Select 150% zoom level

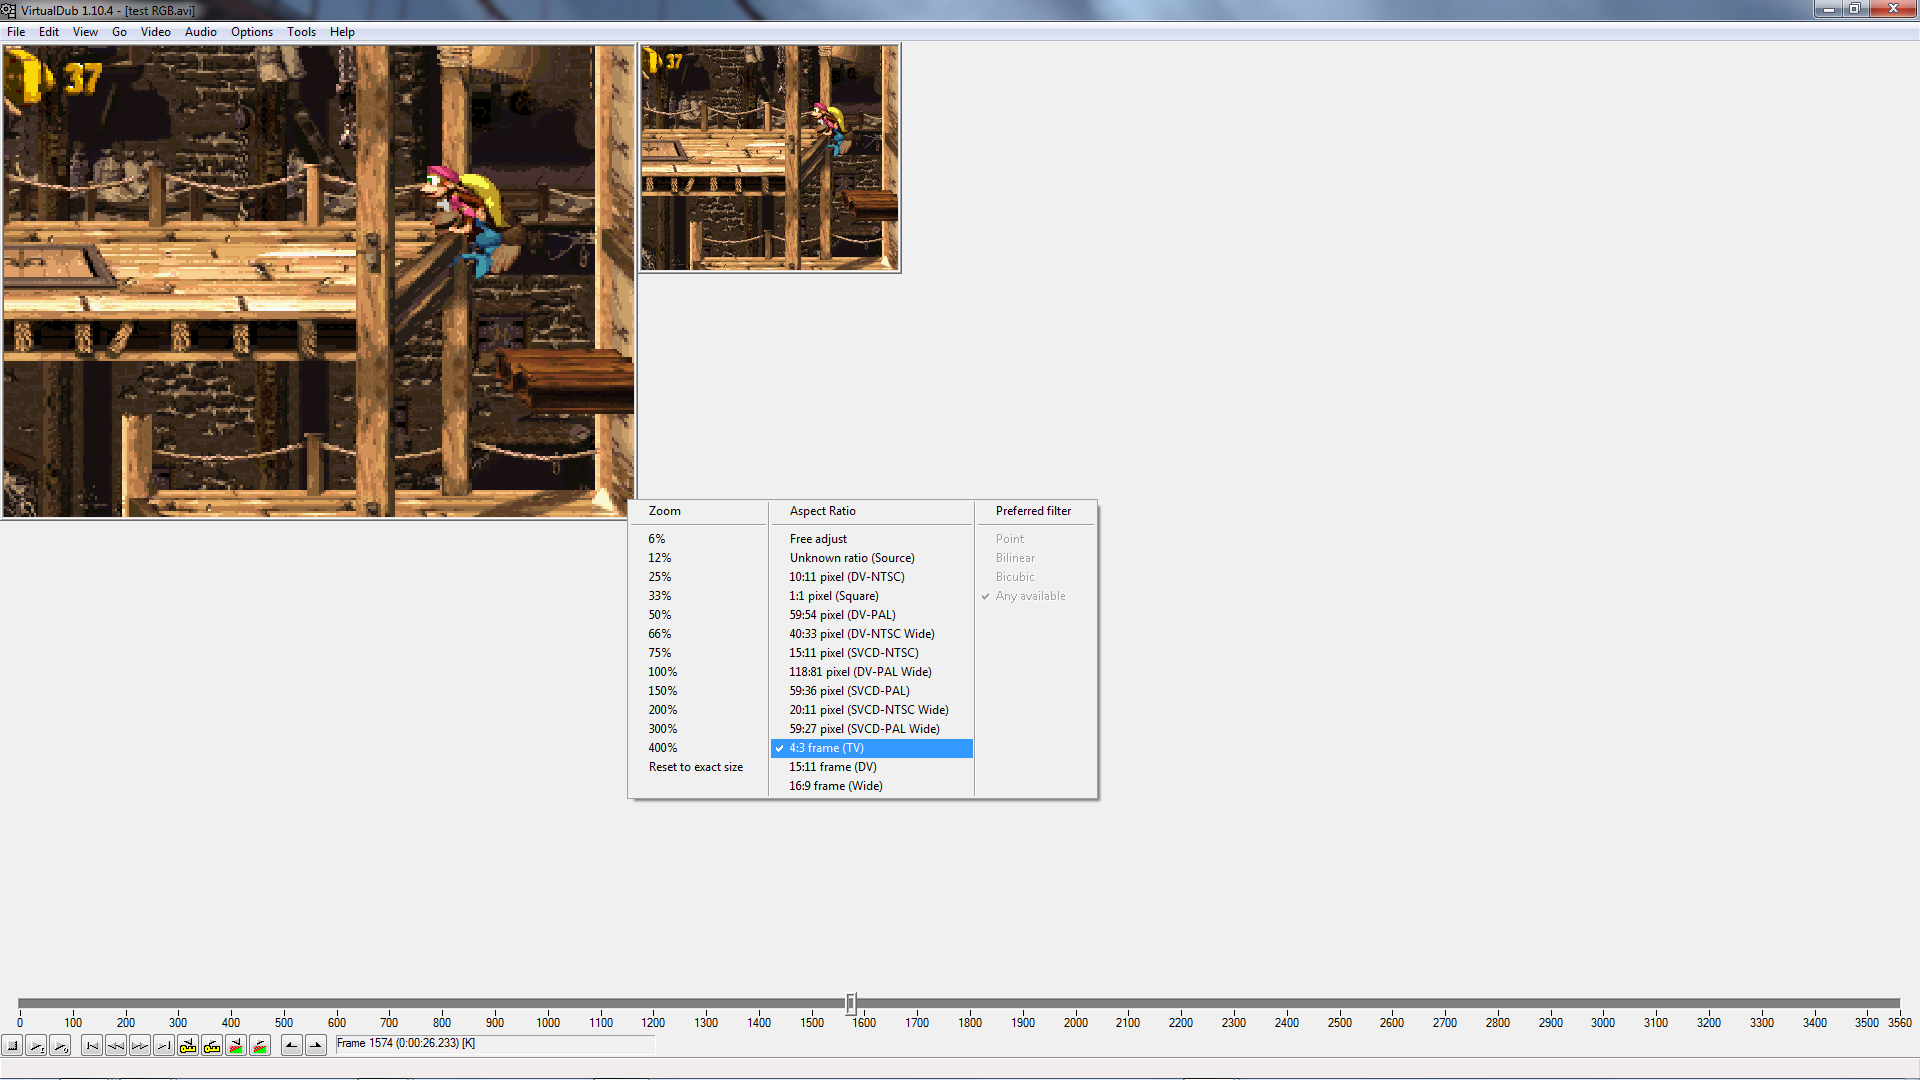(698, 691)
